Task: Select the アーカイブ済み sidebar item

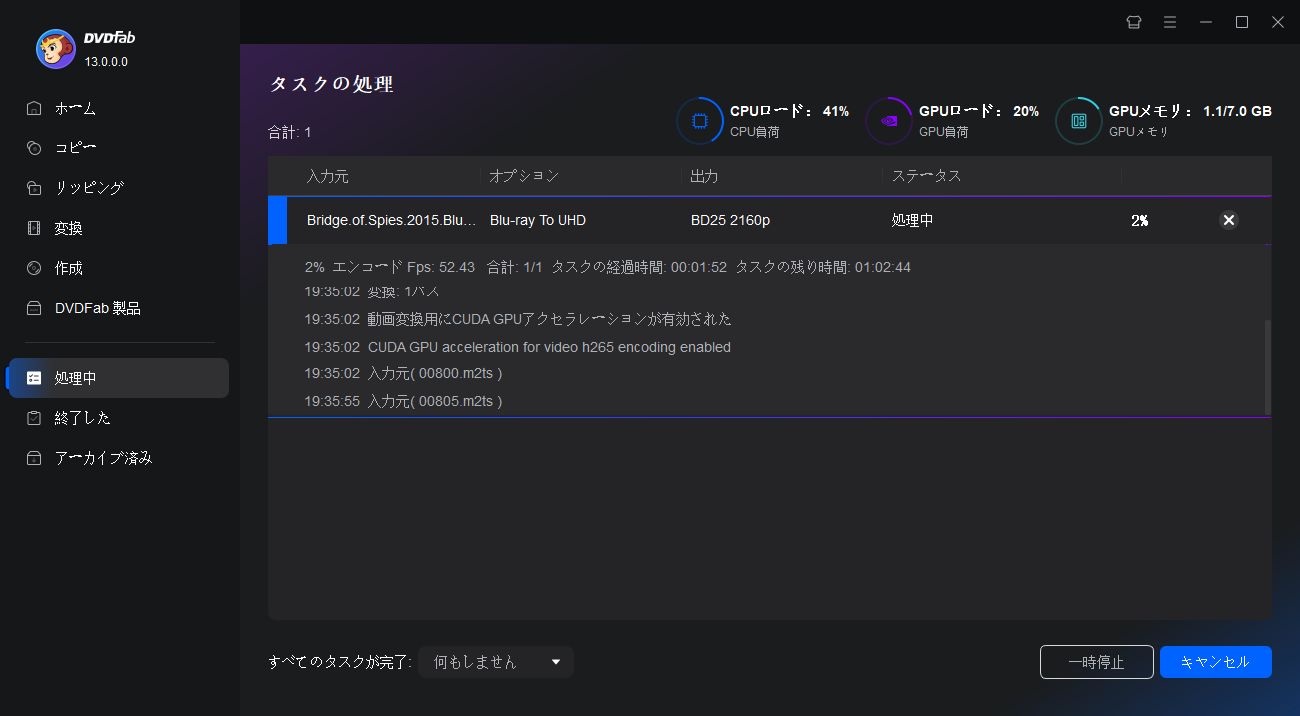Action: [x=118, y=458]
